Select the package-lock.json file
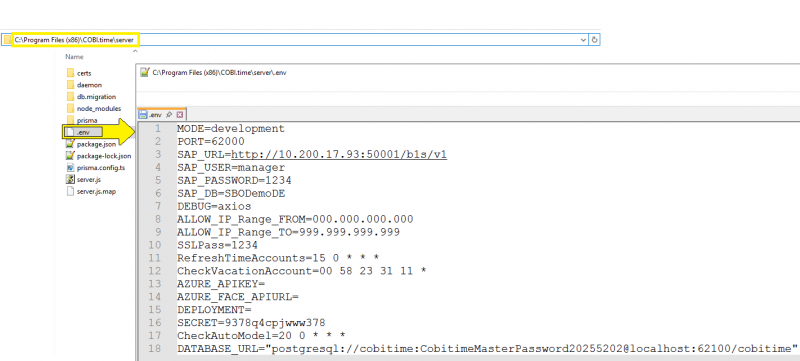Screen dimensions: 800x361 click(x=98, y=156)
